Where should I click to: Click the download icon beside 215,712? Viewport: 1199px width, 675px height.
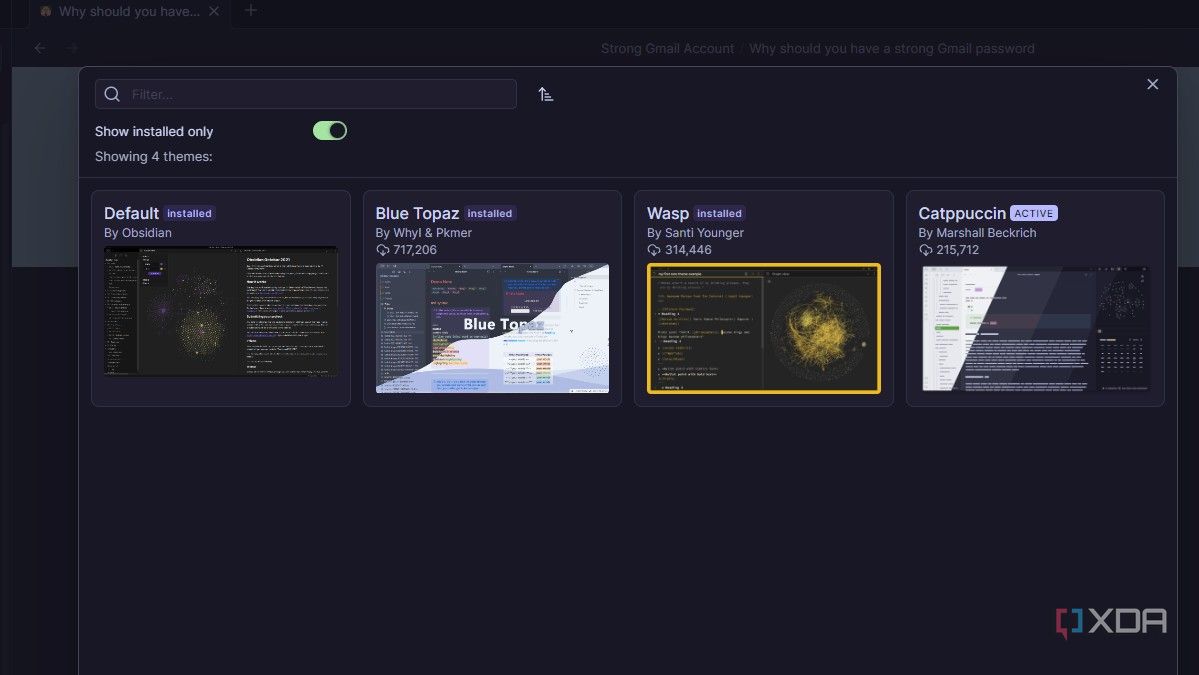925,250
